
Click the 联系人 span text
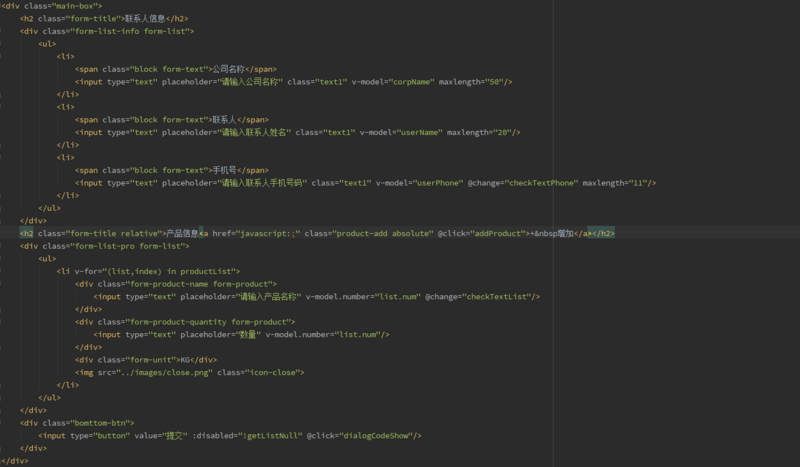224,119
